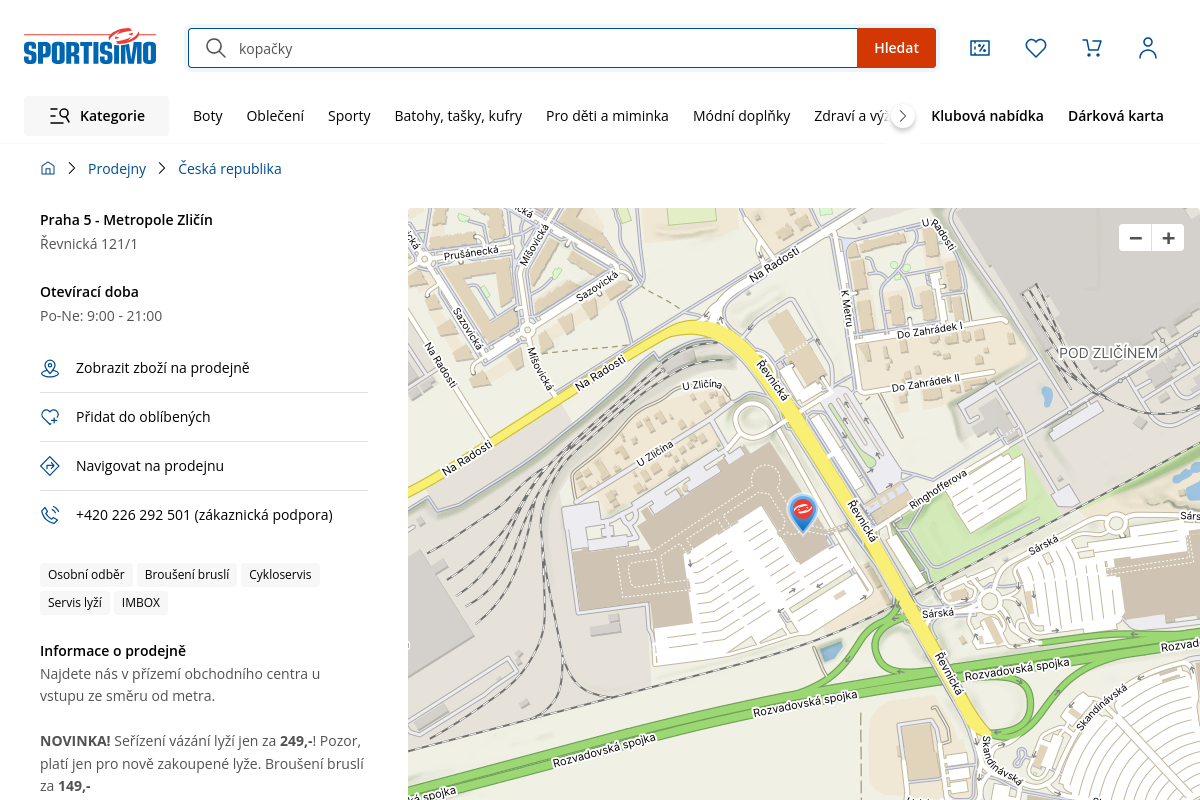The height and width of the screenshot is (800, 1200).
Task: Open the Boty menu item
Action: point(208,116)
